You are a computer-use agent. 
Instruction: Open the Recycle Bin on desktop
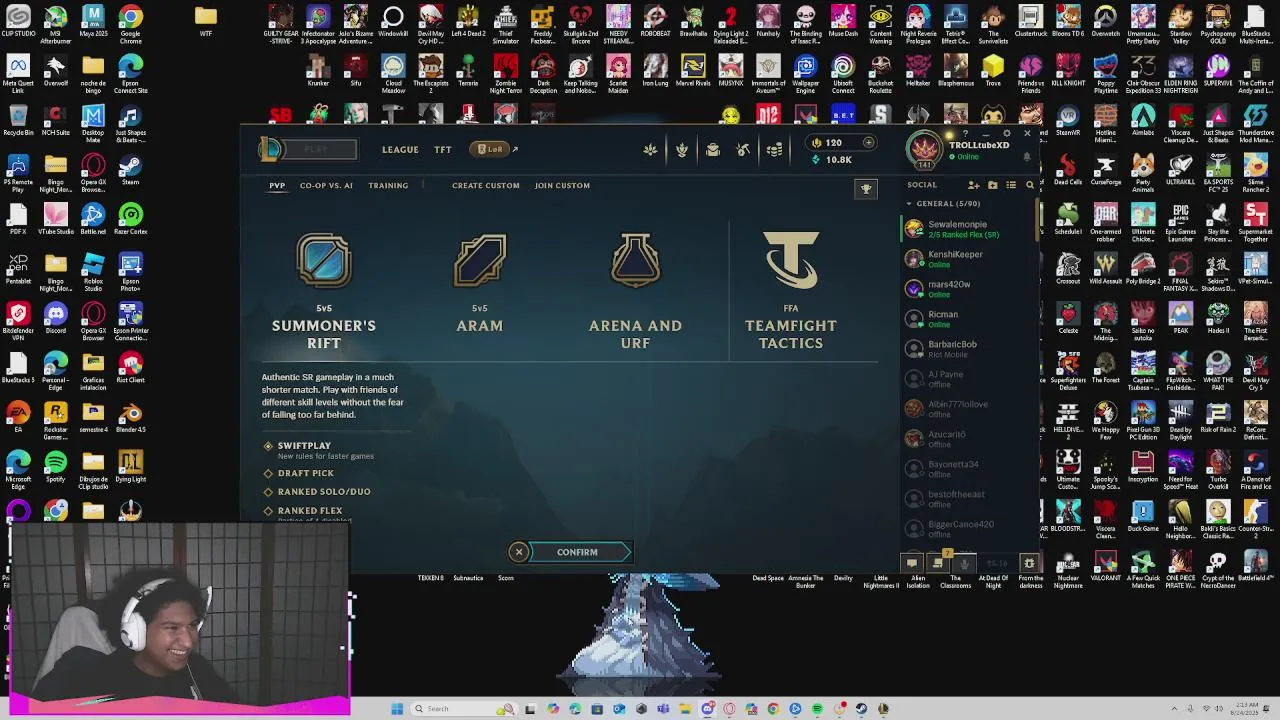pos(18,119)
